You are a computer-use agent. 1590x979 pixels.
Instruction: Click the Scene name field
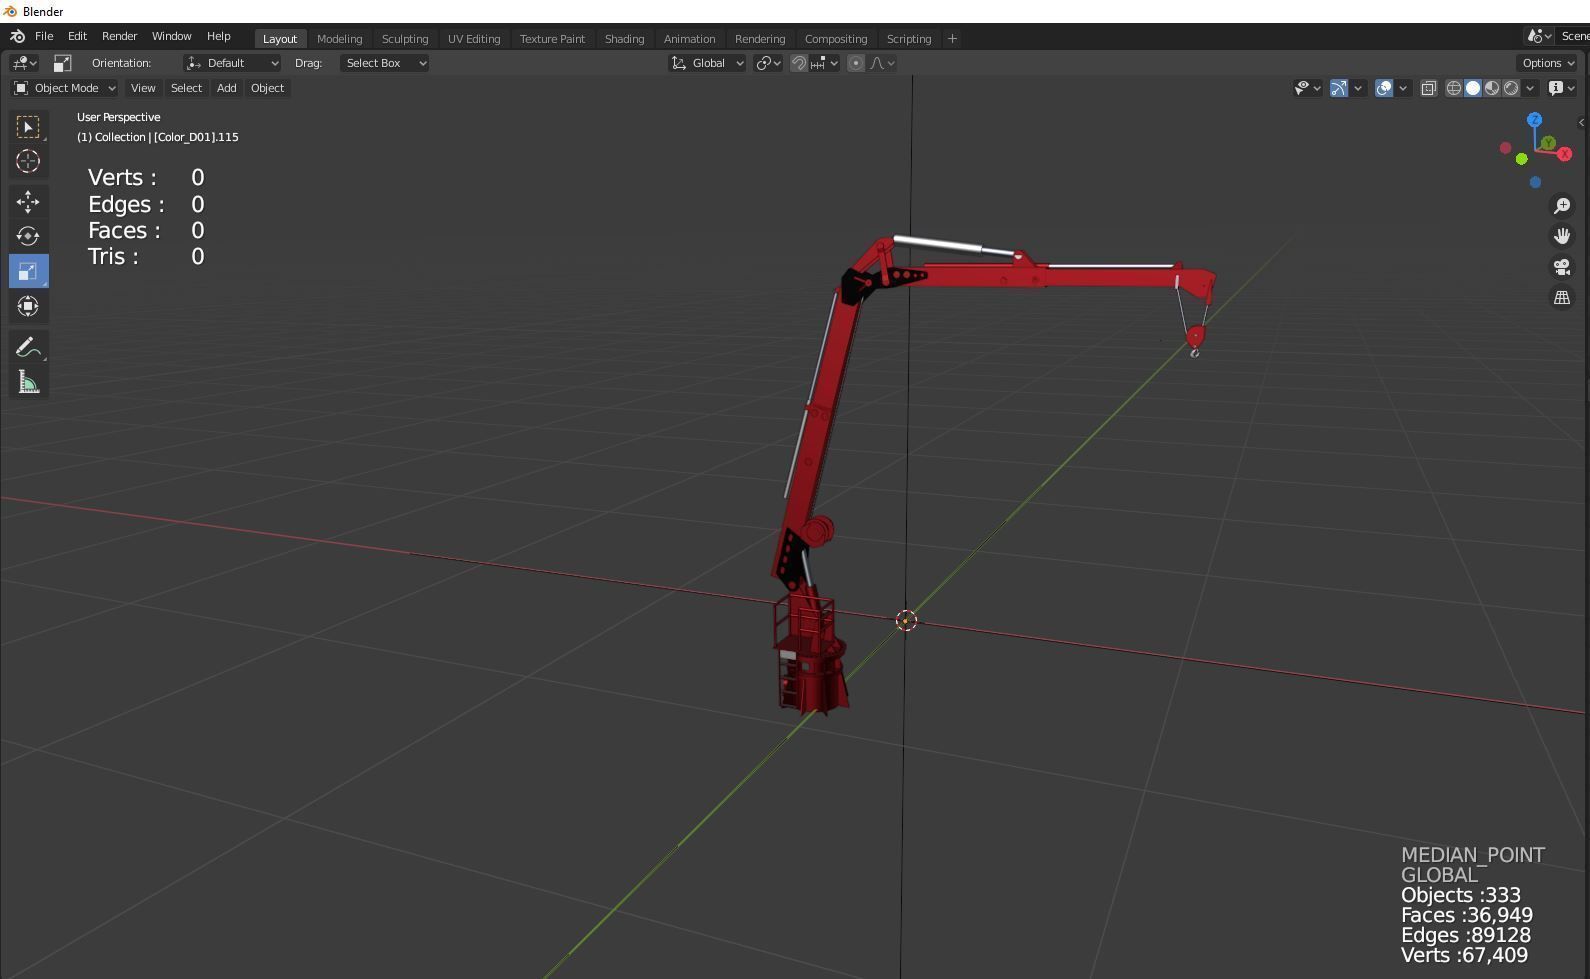coord(1574,37)
